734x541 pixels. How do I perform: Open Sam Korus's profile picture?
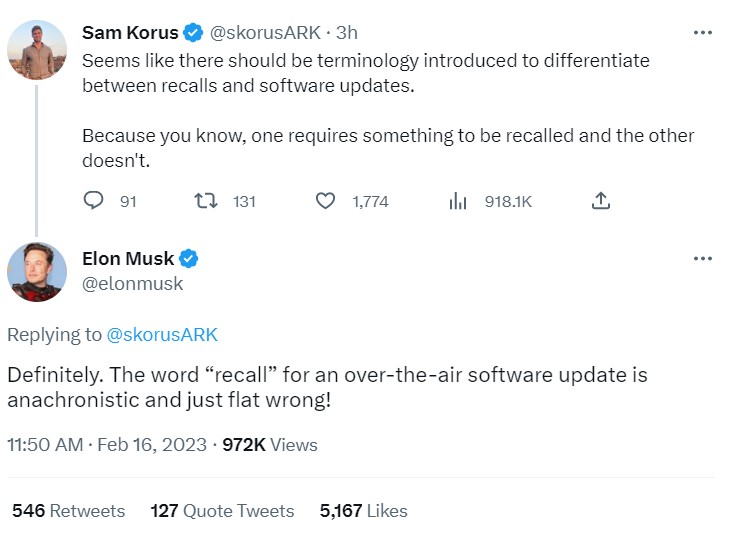coord(37,48)
